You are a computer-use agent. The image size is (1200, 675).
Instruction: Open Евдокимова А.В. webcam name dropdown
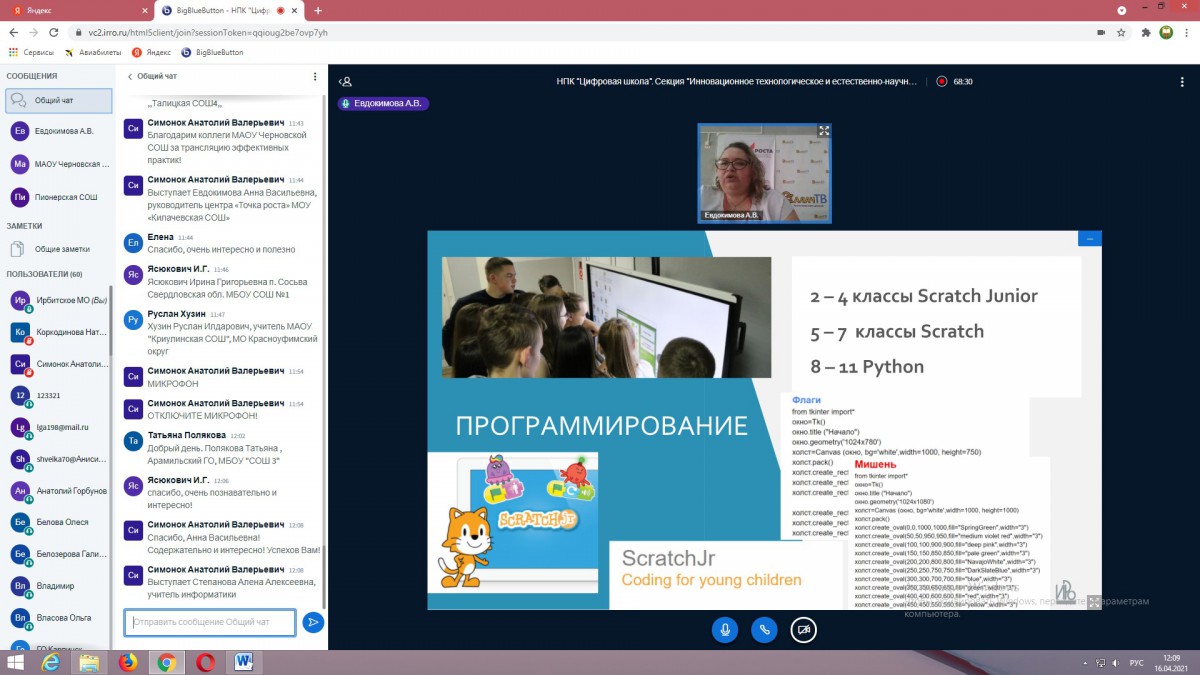coord(731,215)
